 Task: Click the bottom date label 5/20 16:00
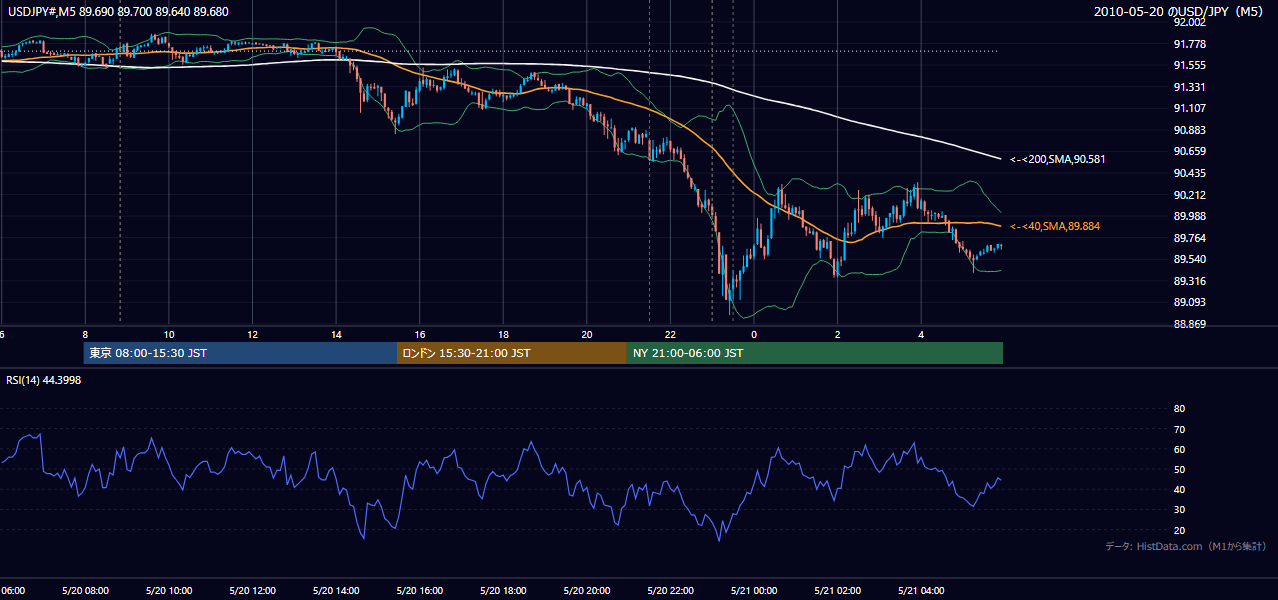419,590
